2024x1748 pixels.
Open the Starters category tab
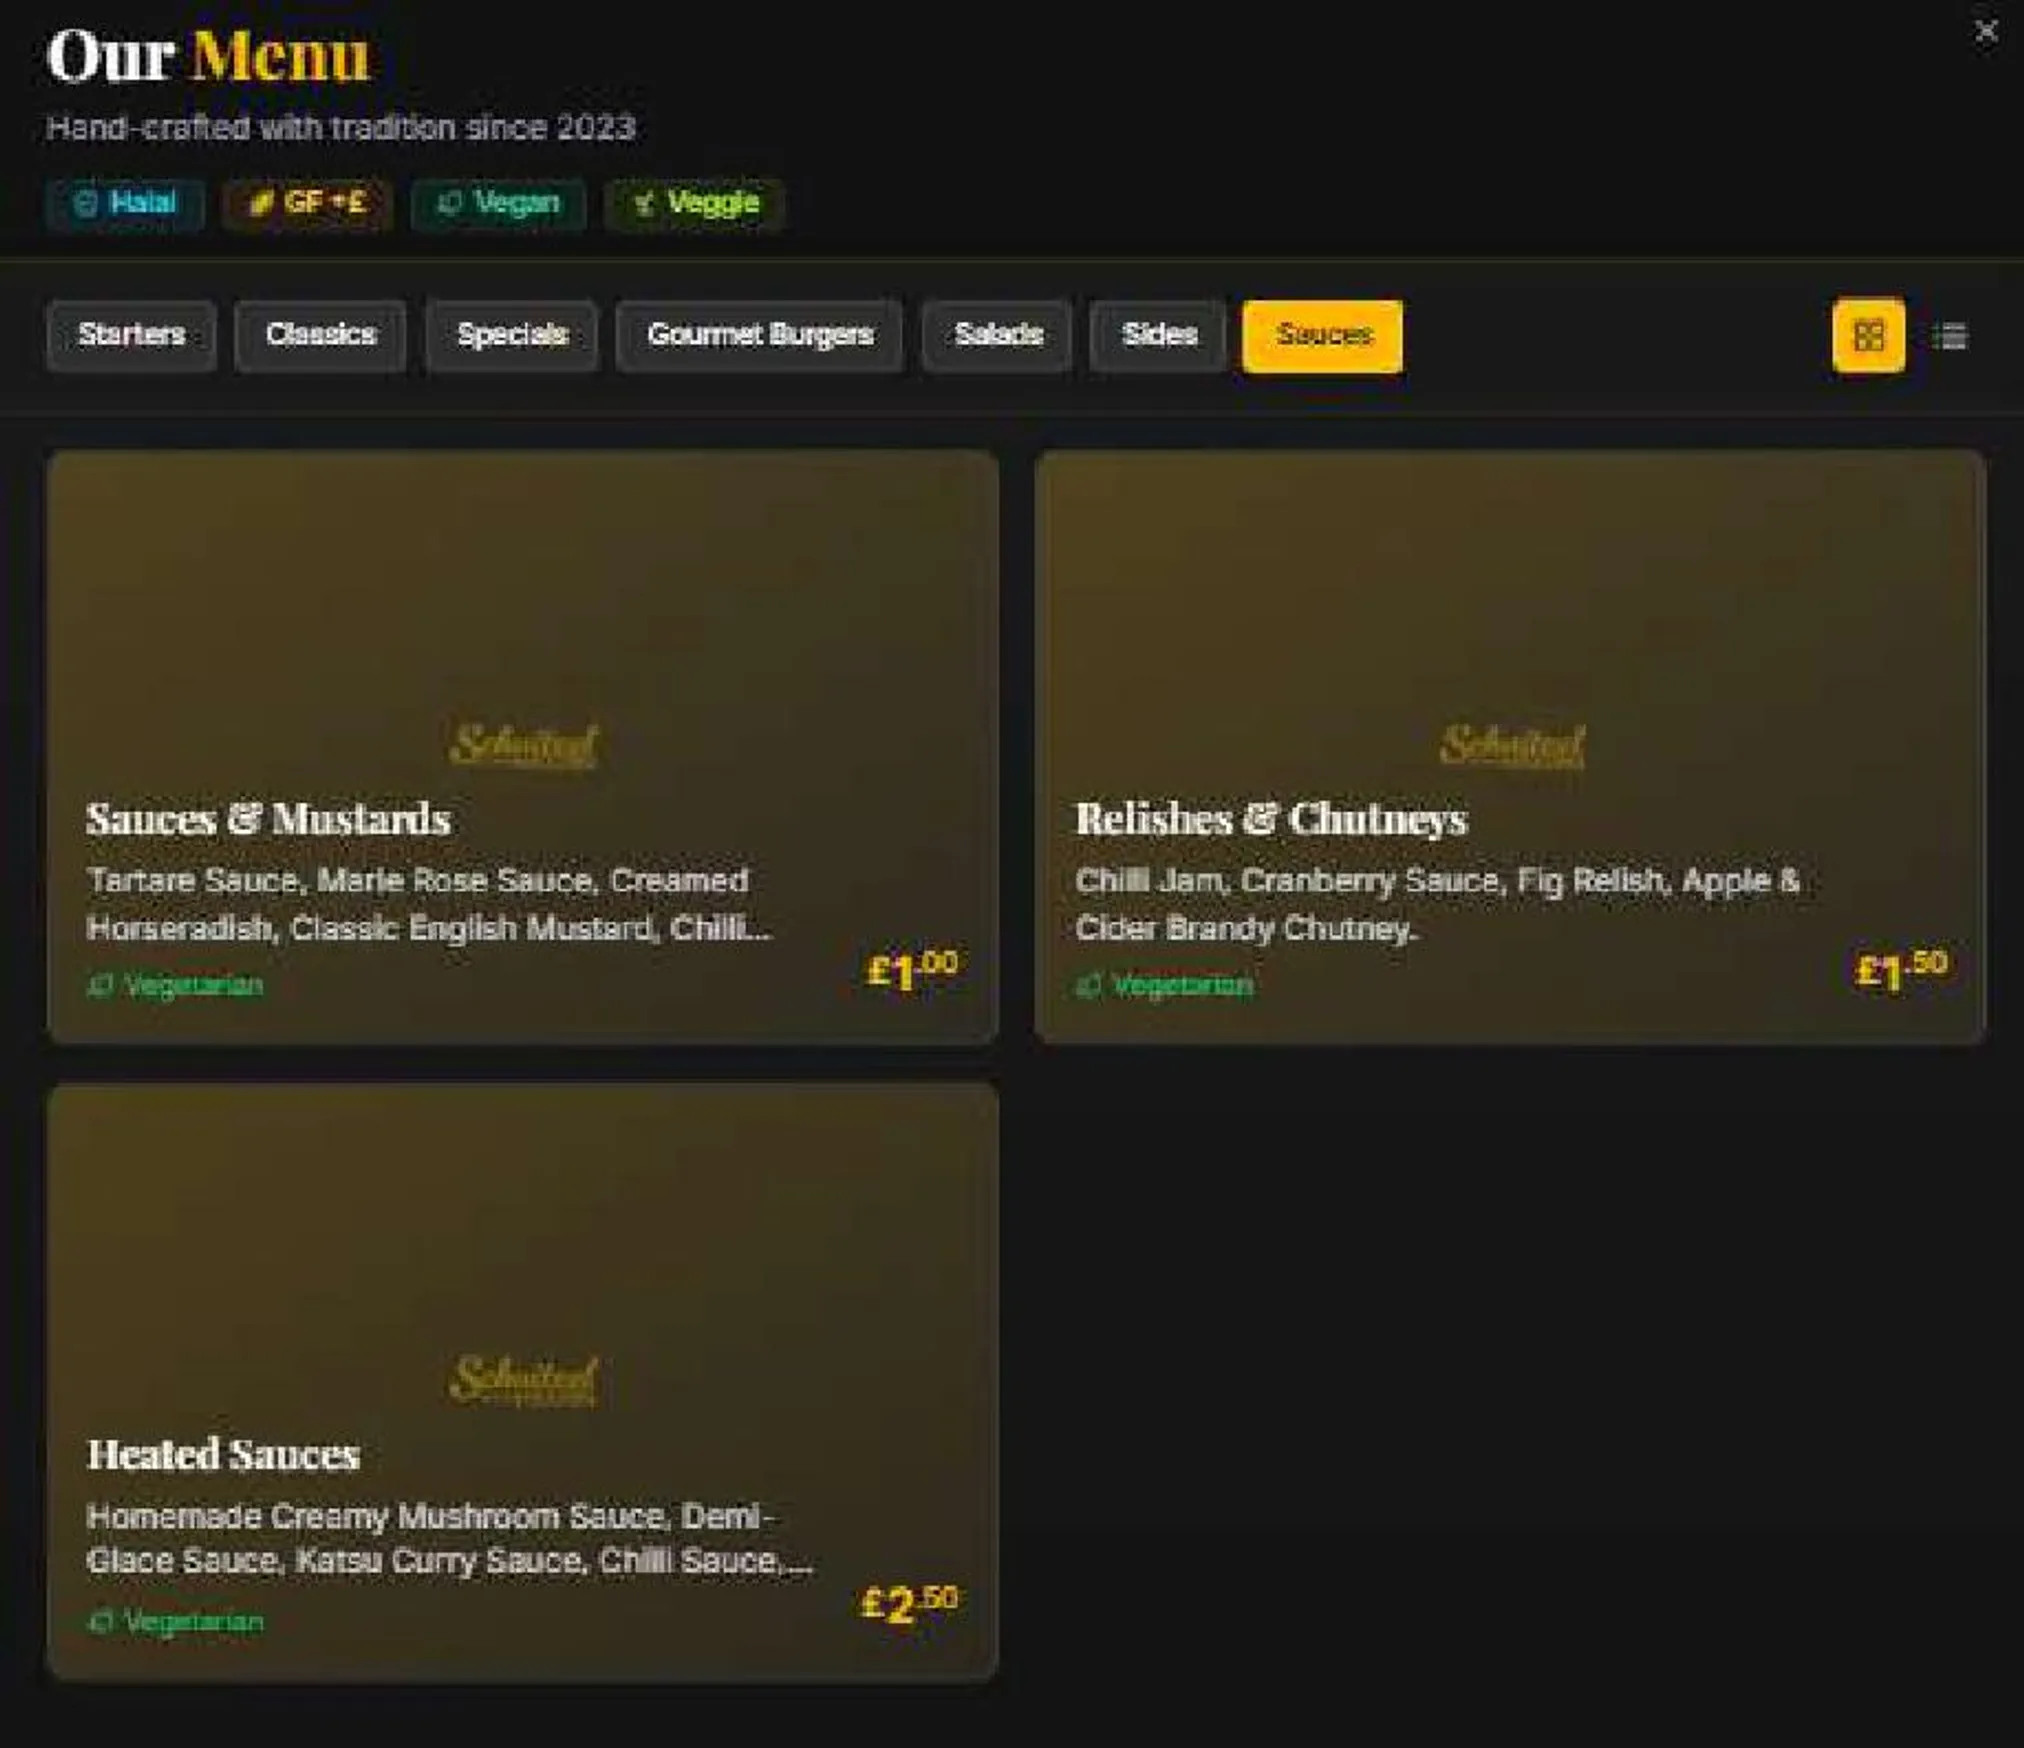click(131, 335)
